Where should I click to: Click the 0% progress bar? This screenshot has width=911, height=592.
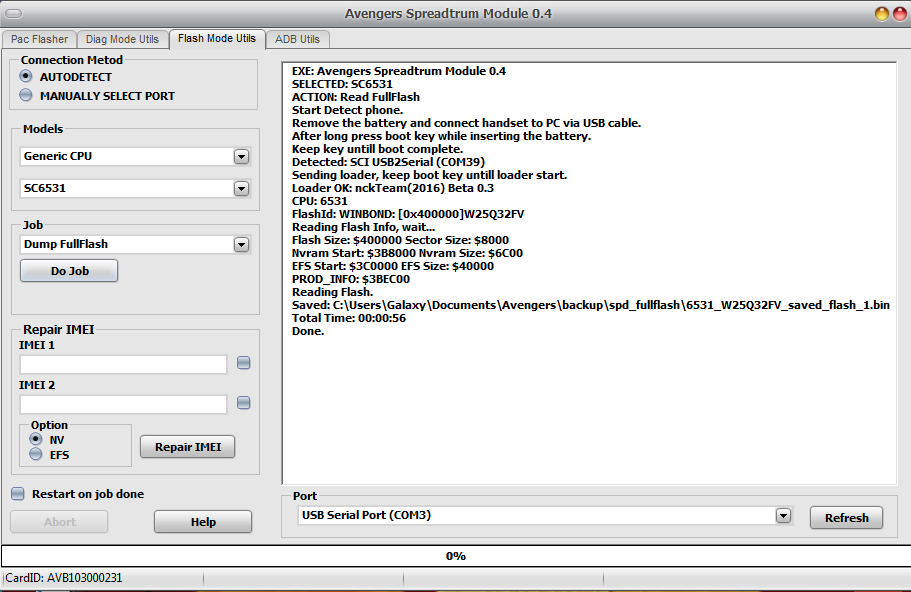(x=456, y=556)
